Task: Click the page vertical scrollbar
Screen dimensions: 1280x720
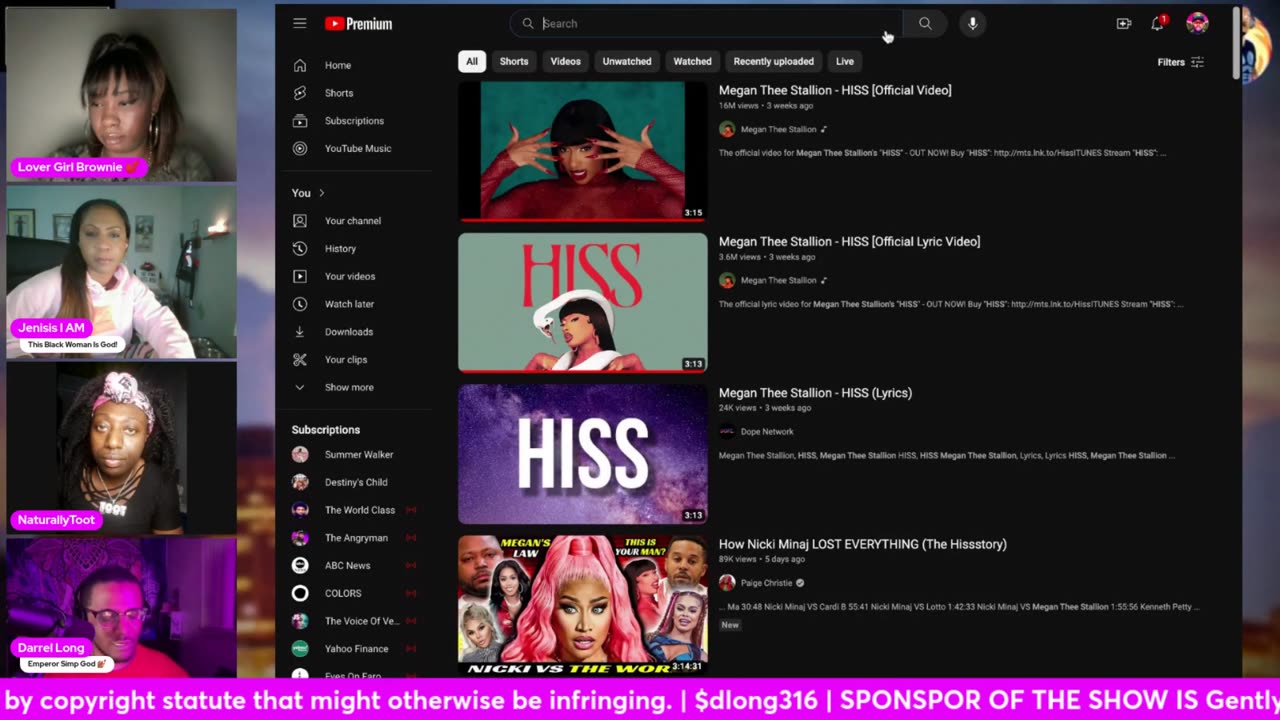Action: (x=1236, y=45)
